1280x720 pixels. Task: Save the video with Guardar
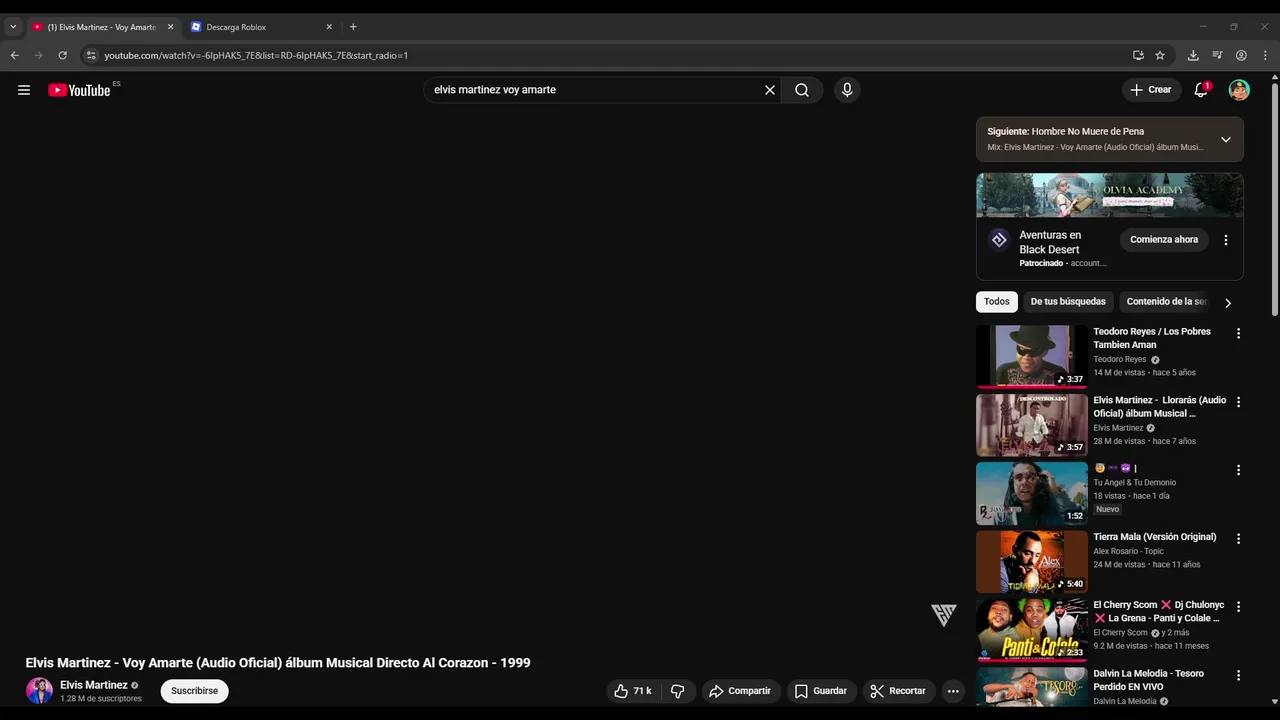point(821,691)
